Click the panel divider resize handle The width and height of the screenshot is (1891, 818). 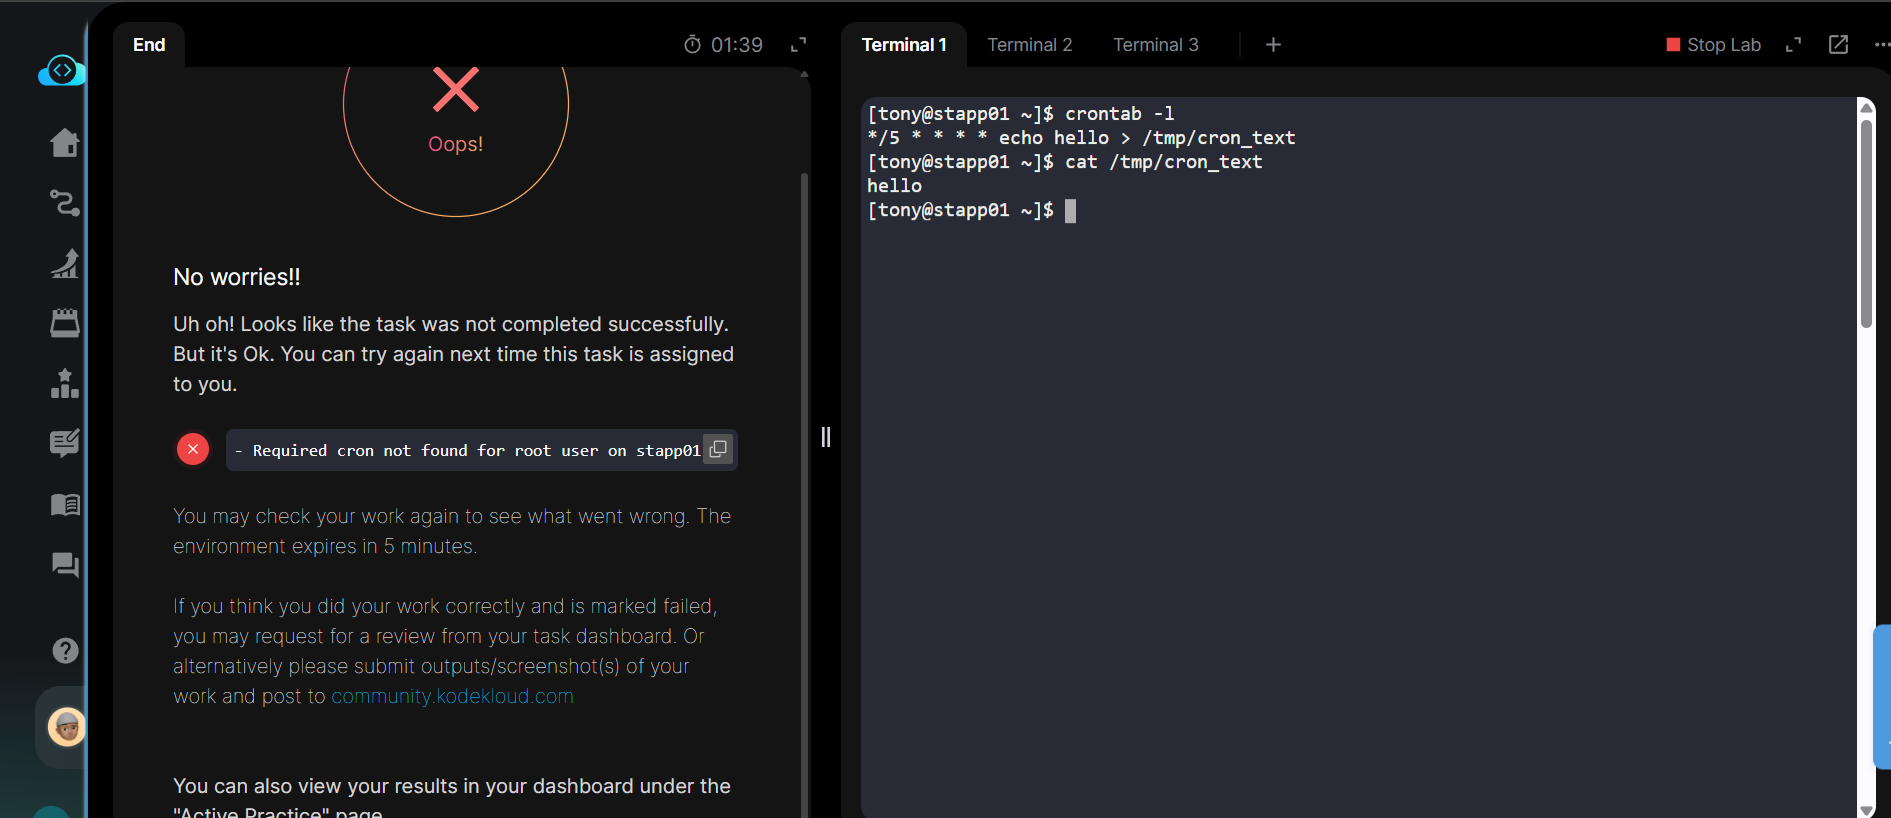[826, 437]
